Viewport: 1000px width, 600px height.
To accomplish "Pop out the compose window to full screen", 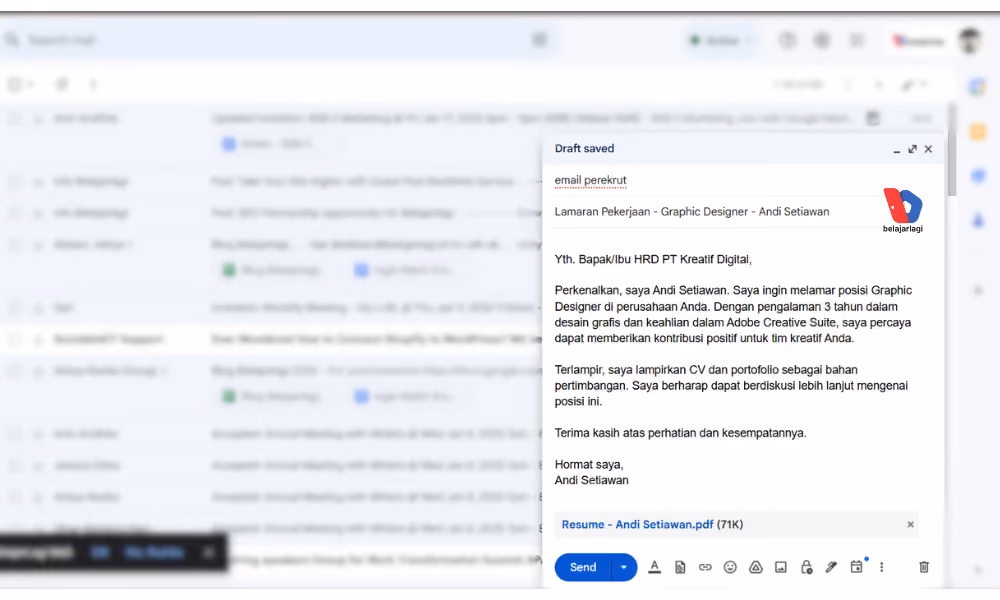I will pyautogui.click(x=913, y=149).
